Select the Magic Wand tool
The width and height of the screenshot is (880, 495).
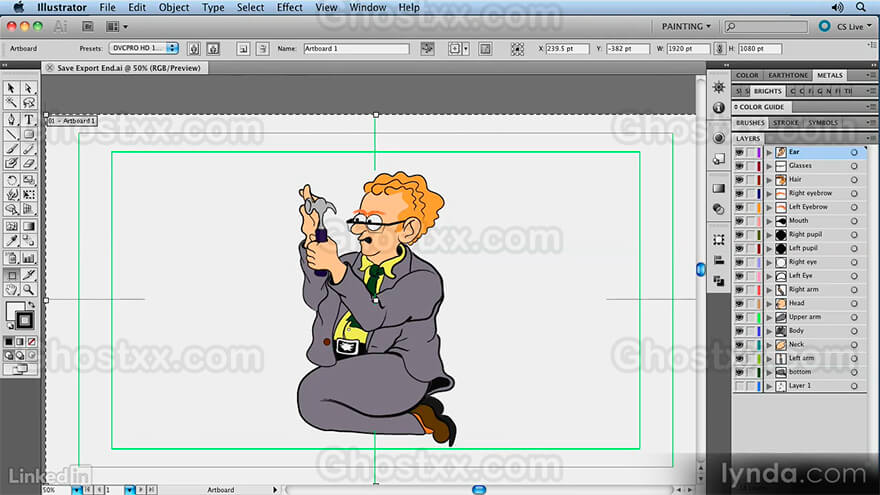tap(11, 103)
